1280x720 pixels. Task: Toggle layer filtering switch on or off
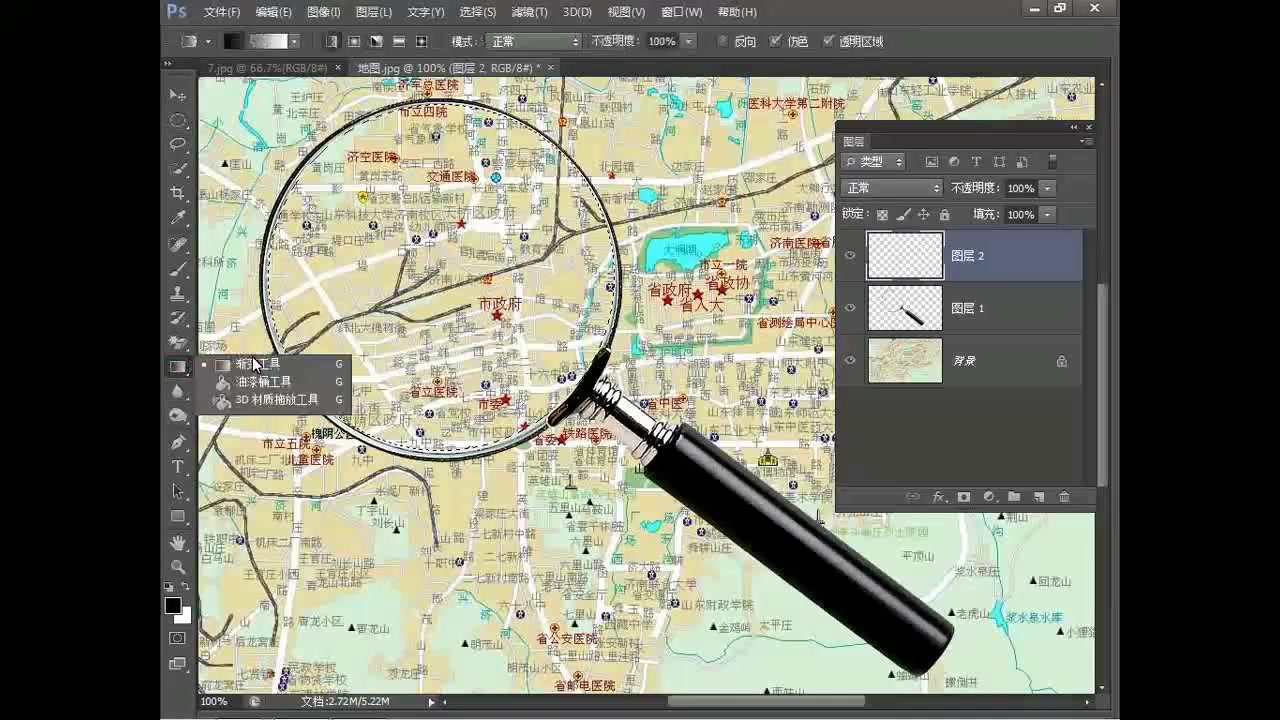(x=1052, y=161)
